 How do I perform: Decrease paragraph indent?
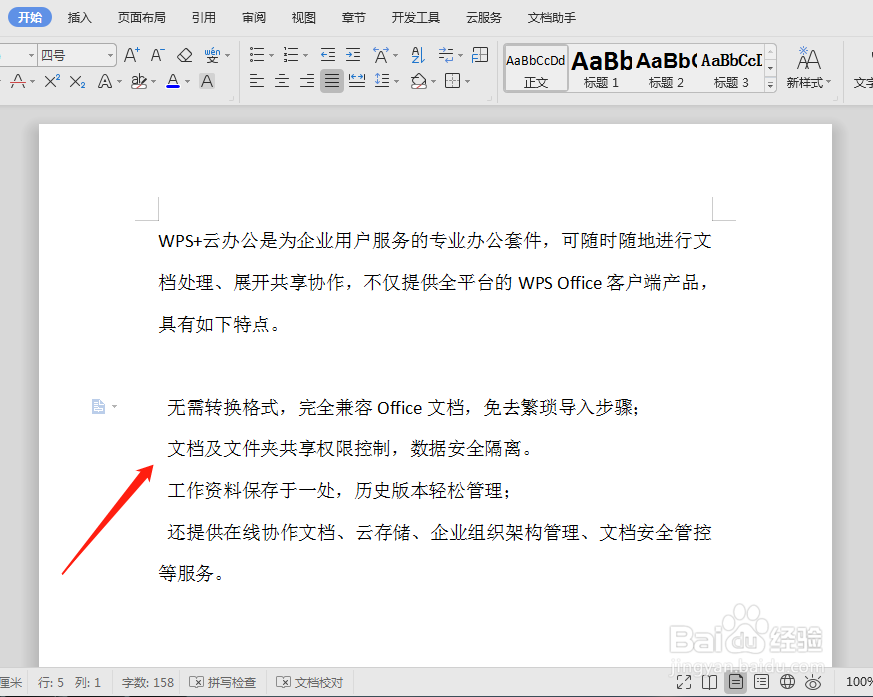[x=328, y=55]
